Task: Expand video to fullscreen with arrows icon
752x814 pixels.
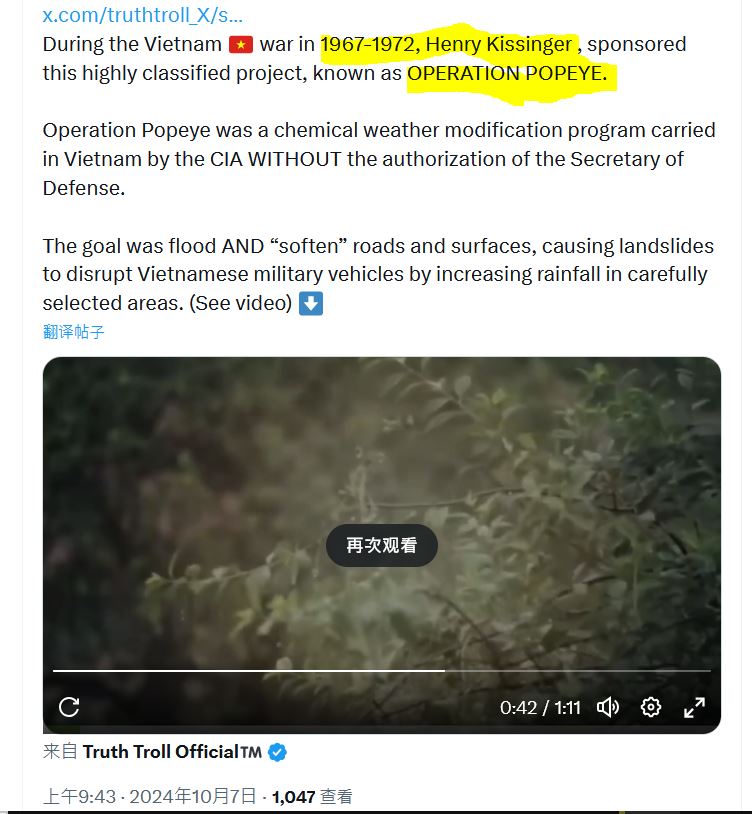Action: click(694, 707)
